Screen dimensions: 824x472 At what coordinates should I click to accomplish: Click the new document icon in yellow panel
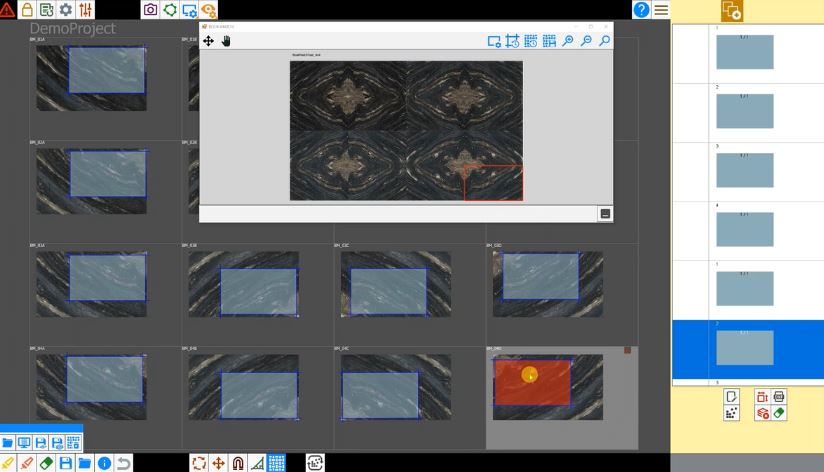(x=731, y=397)
